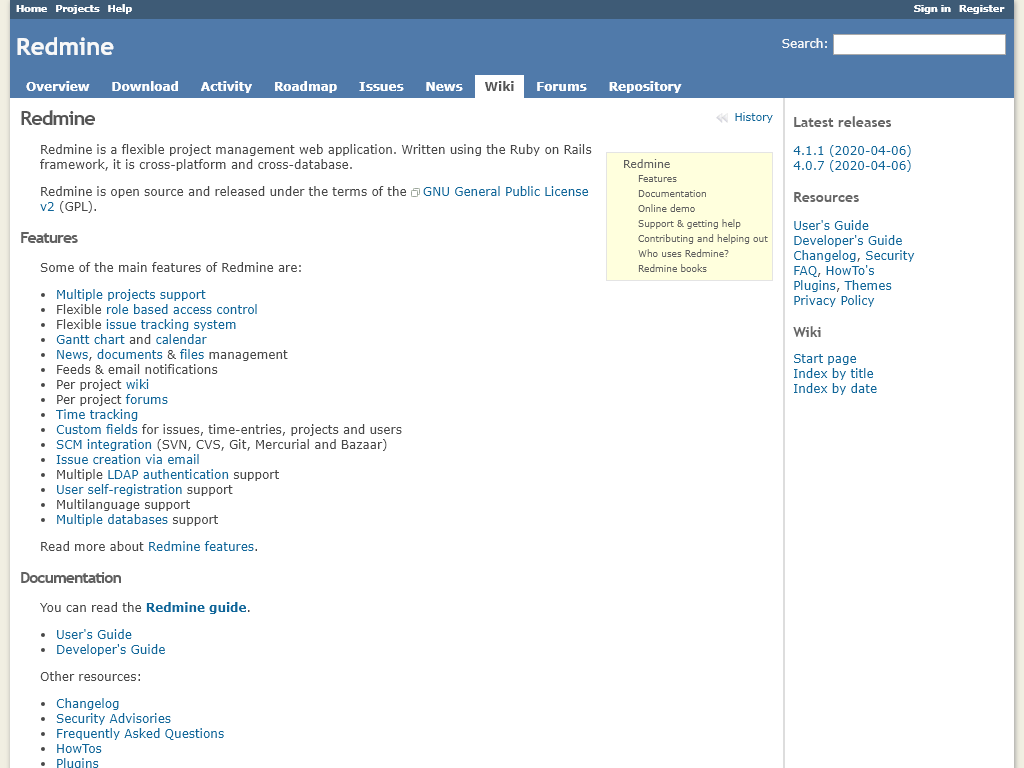Open Security Advisories under Other resources

[x=113, y=718]
